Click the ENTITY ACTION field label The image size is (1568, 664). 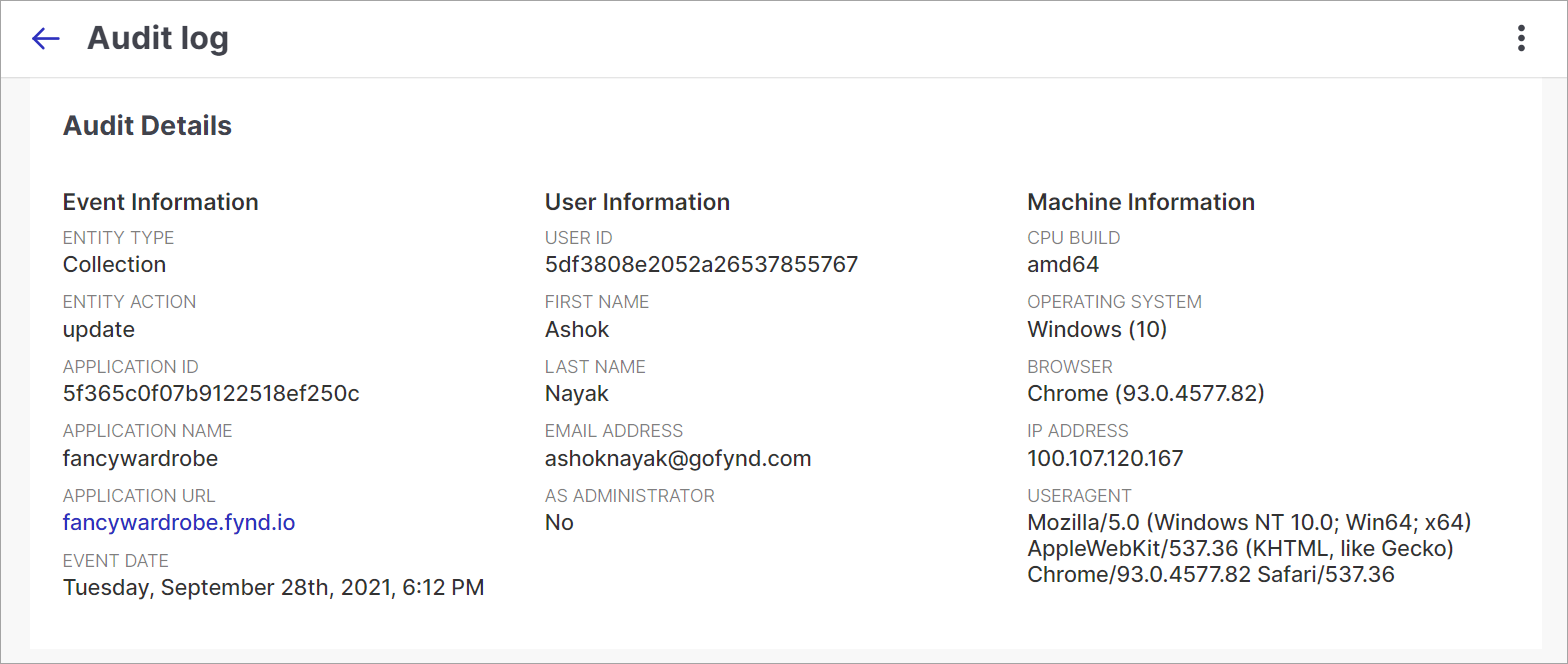(129, 302)
